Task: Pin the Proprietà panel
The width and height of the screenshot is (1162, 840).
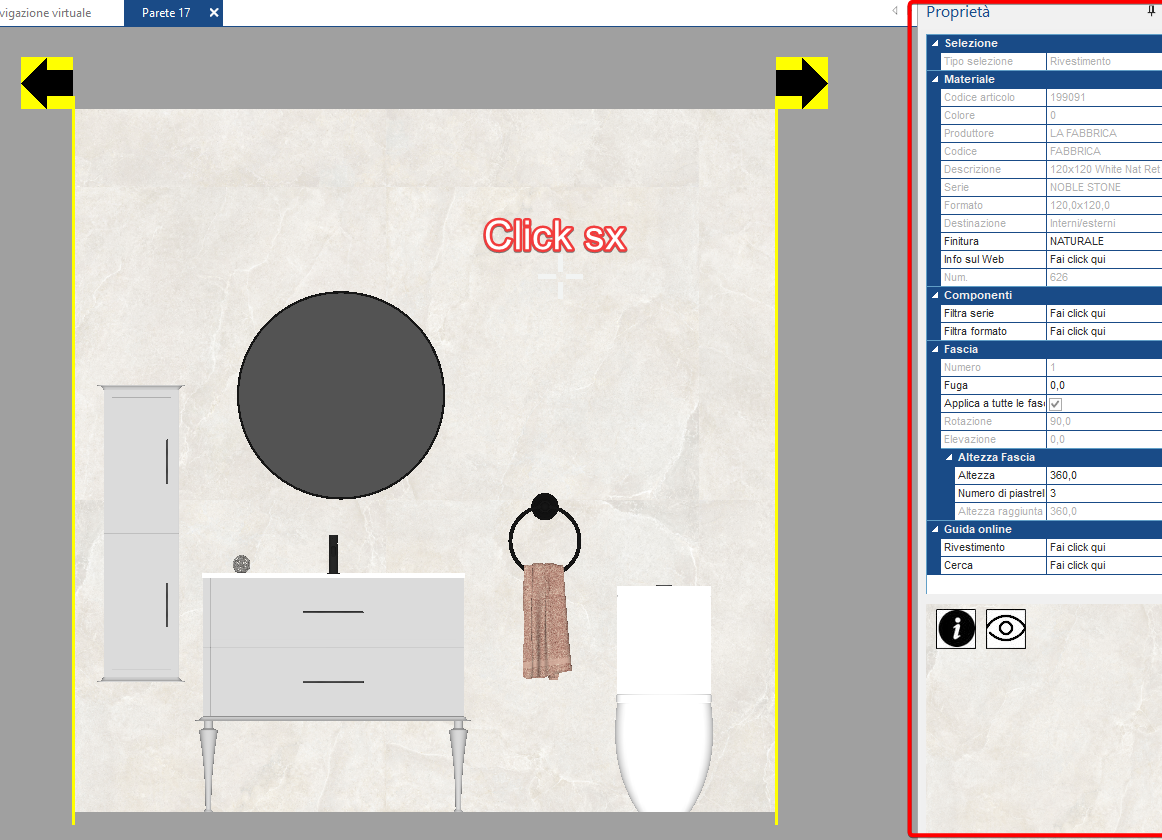Action: tap(1151, 11)
